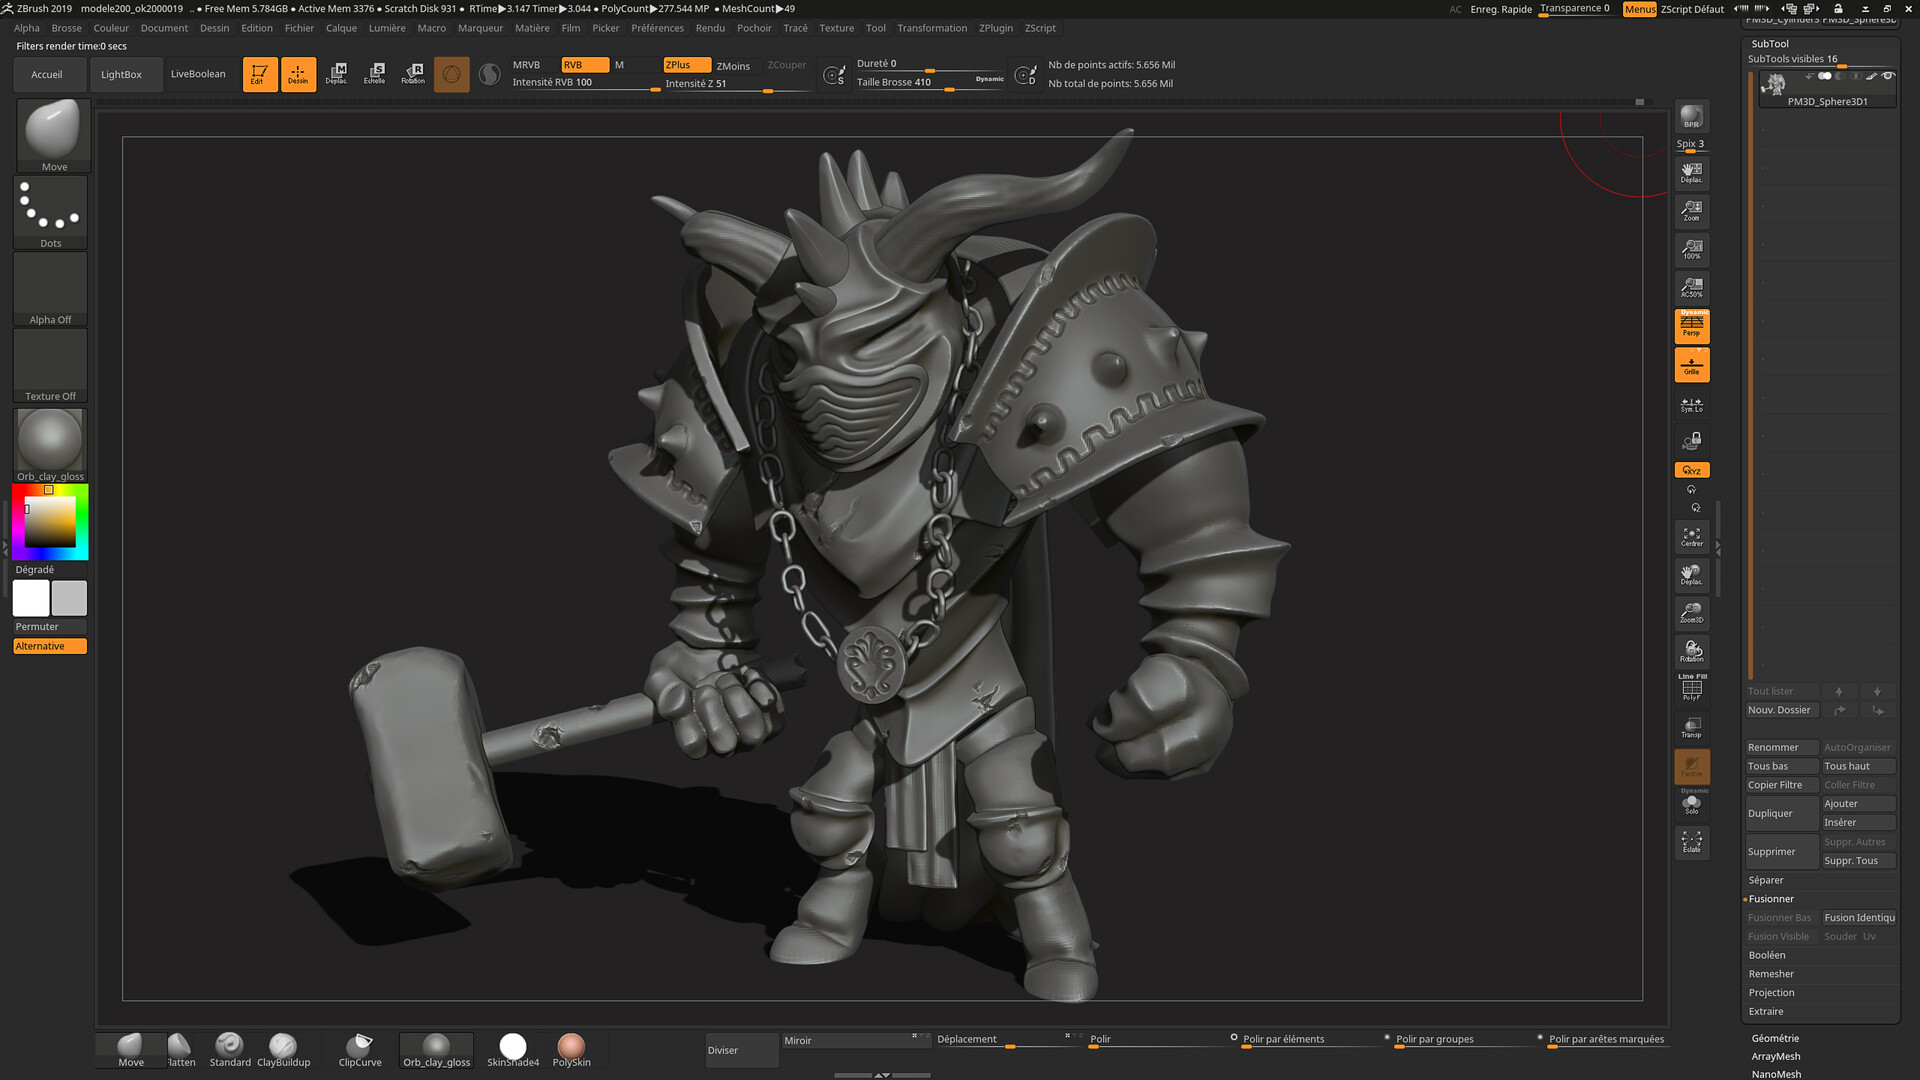Expand the Géométrie section
Screen dimensions: 1920x1080
click(x=1775, y=1038)
